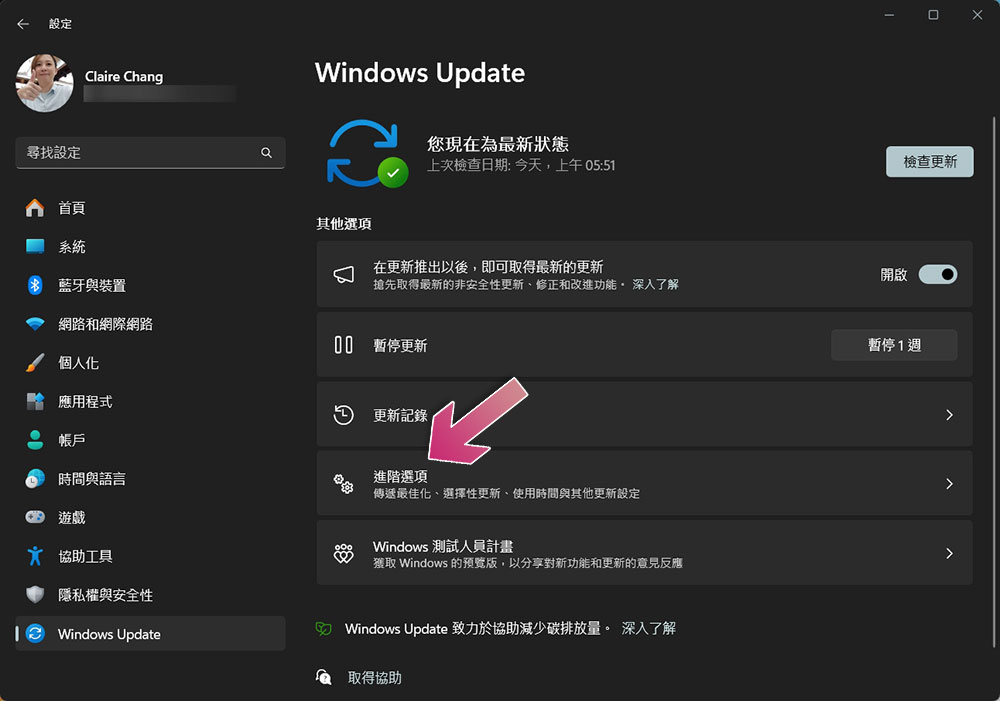This screenshot has height=701, width=1000.
Task: Click the gamepad icon for 遊戲
Action: click(35, 518)
